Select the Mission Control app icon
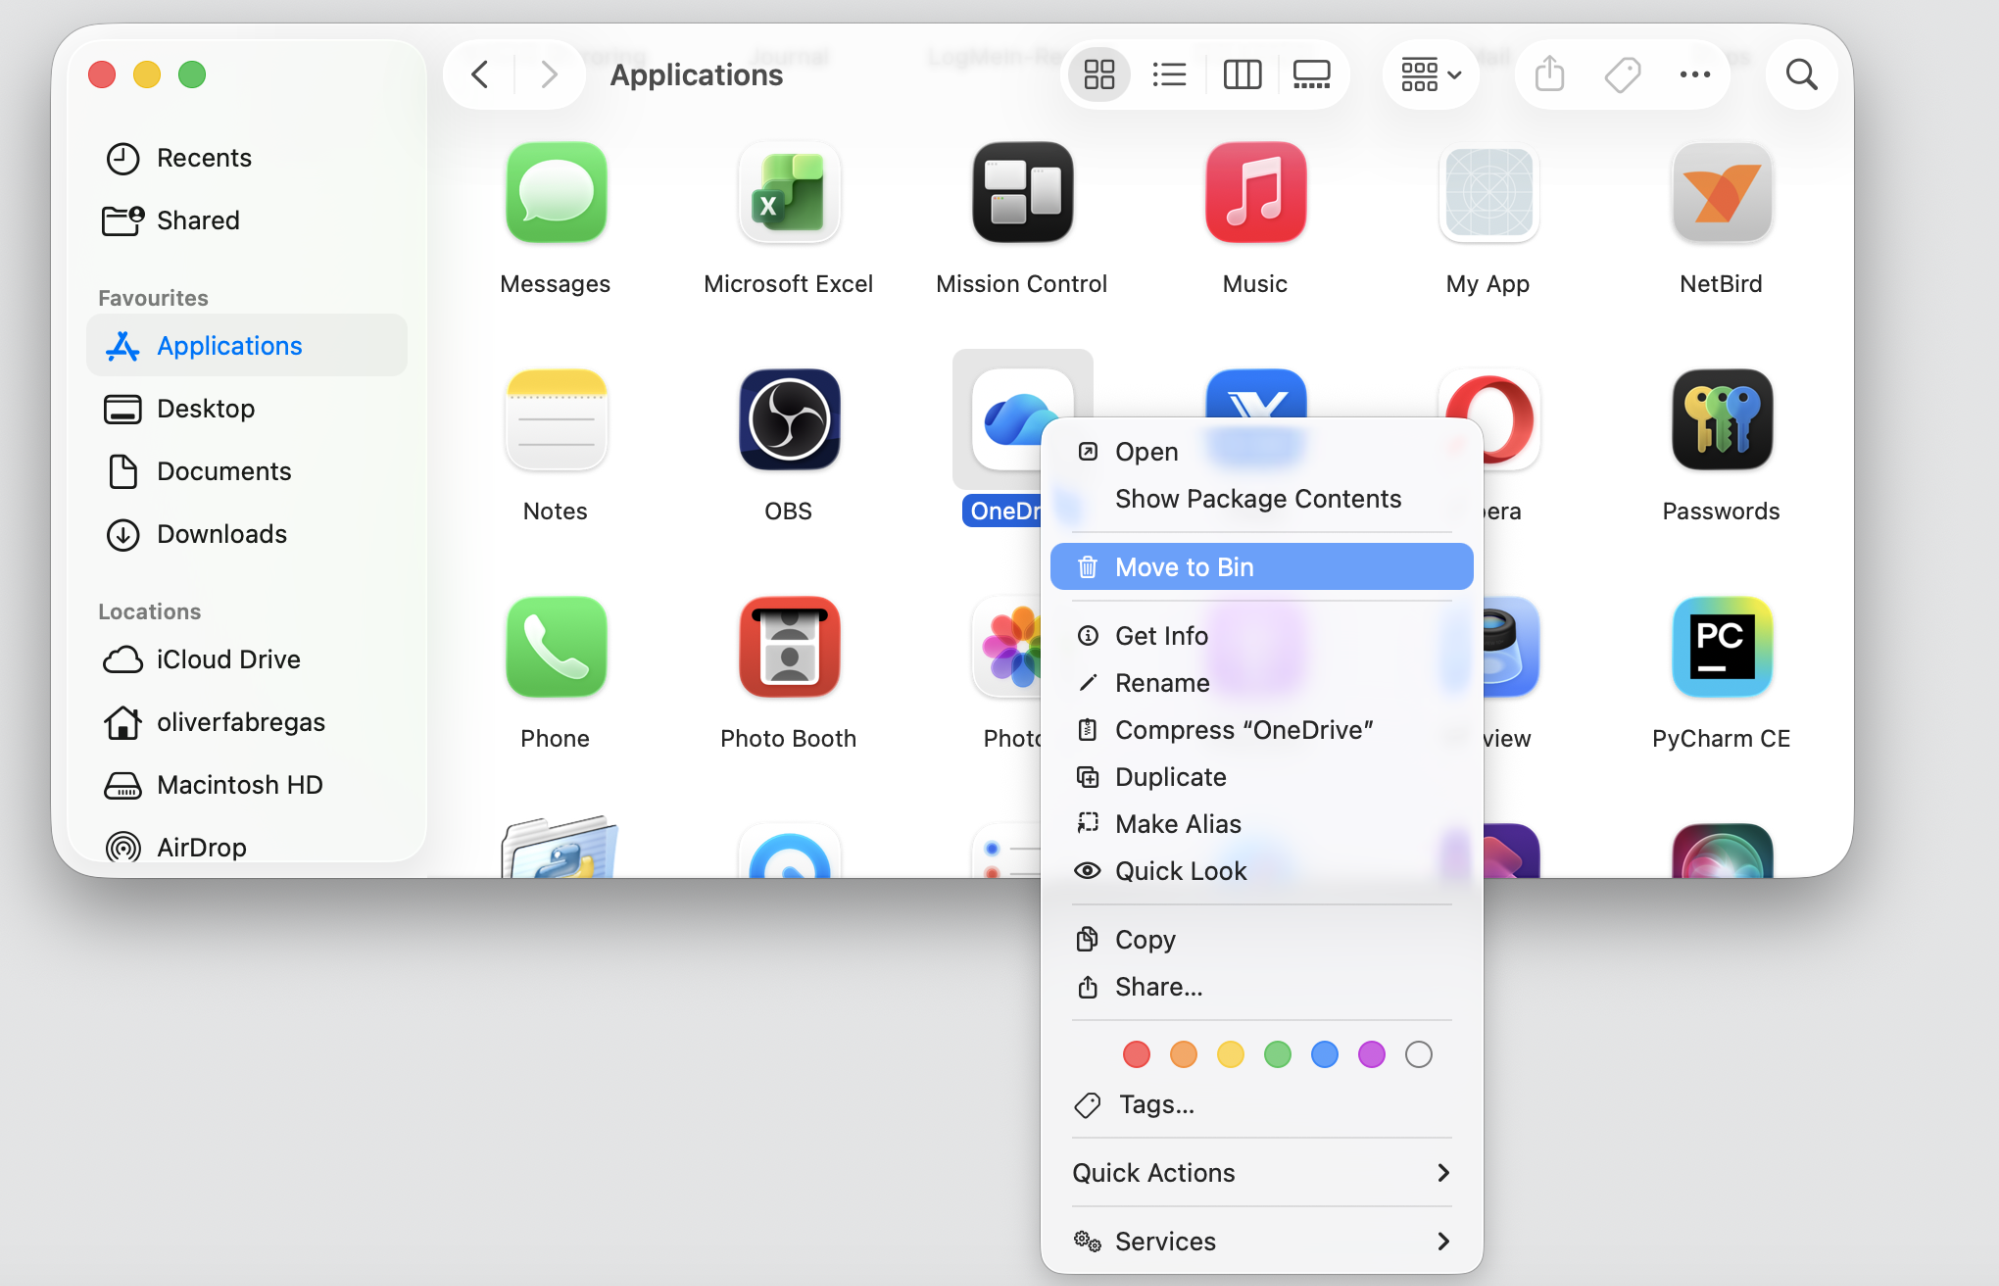 1021,193
